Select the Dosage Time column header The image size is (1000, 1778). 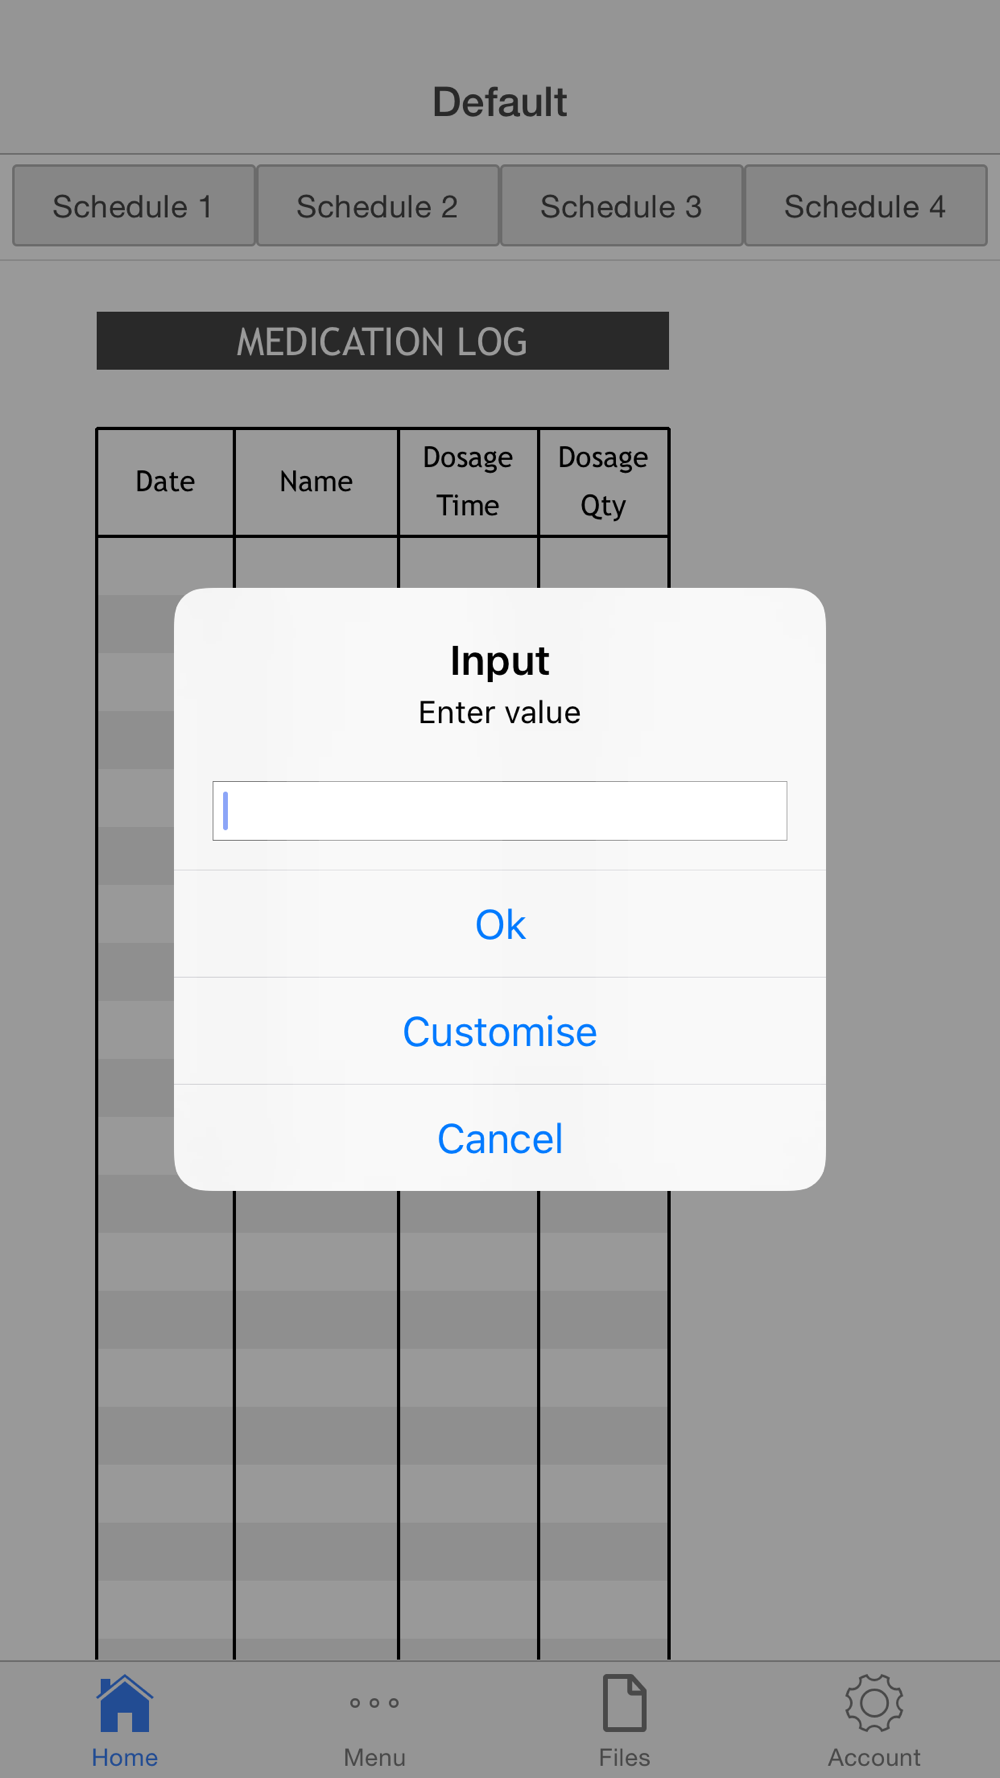(468, 482)
